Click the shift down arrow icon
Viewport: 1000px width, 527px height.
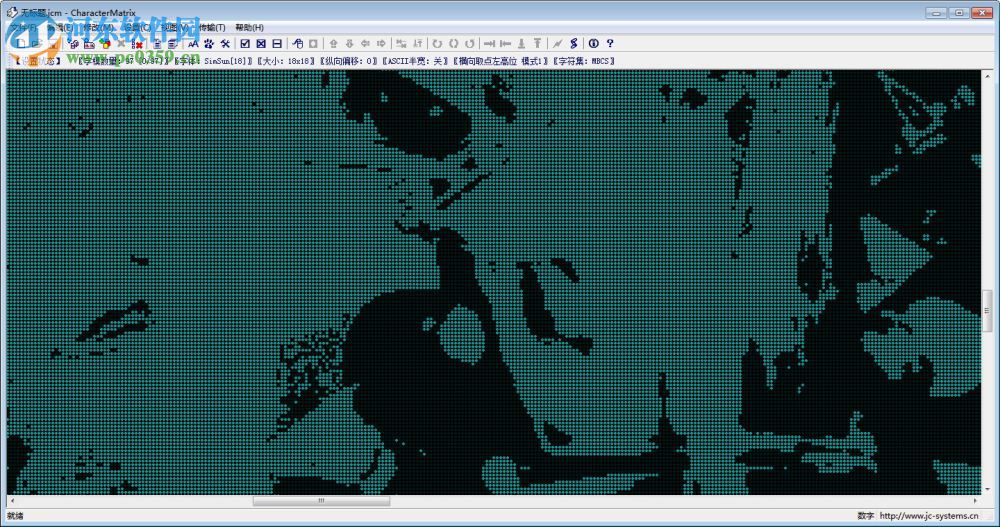(349, 43)
